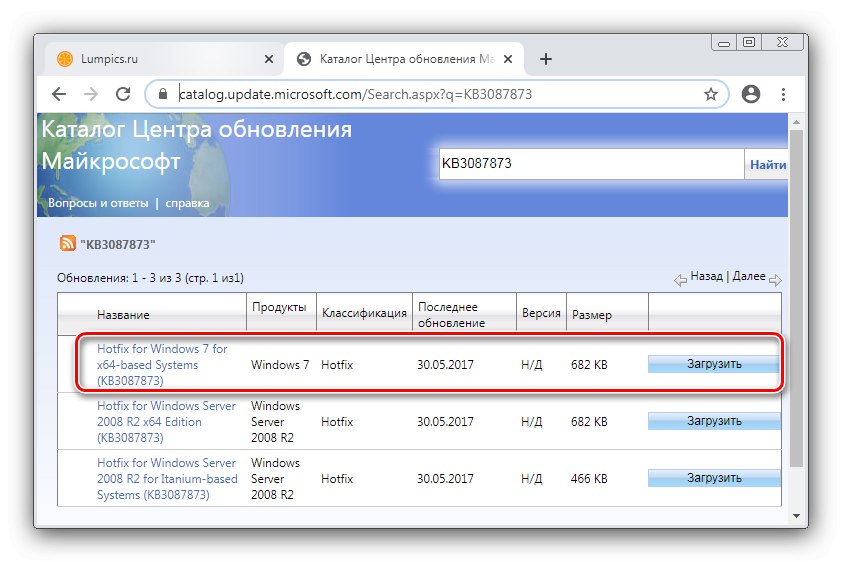842x562 pixels.
Task: Sort by the Последнее обновление column header
Action: [x=451, y=315]
